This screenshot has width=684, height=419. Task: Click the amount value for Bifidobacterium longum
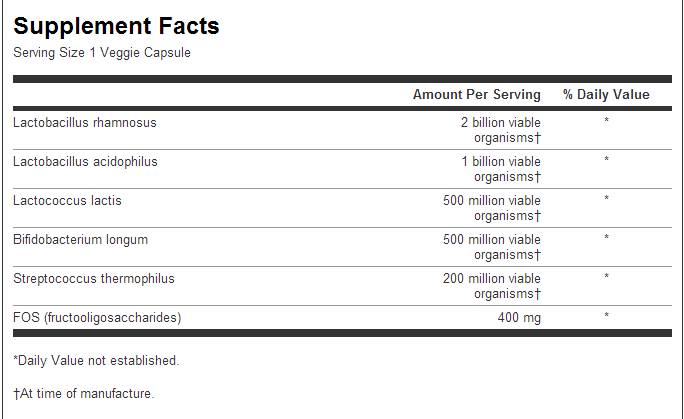[491, 247]
